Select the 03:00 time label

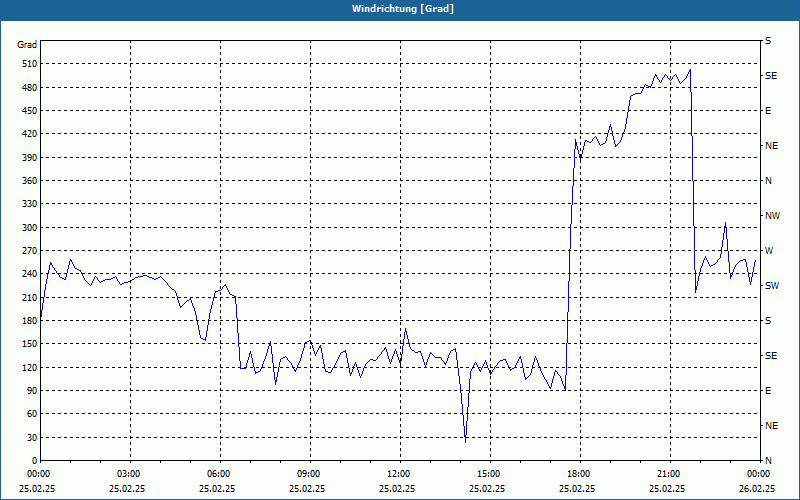[128, 474]
